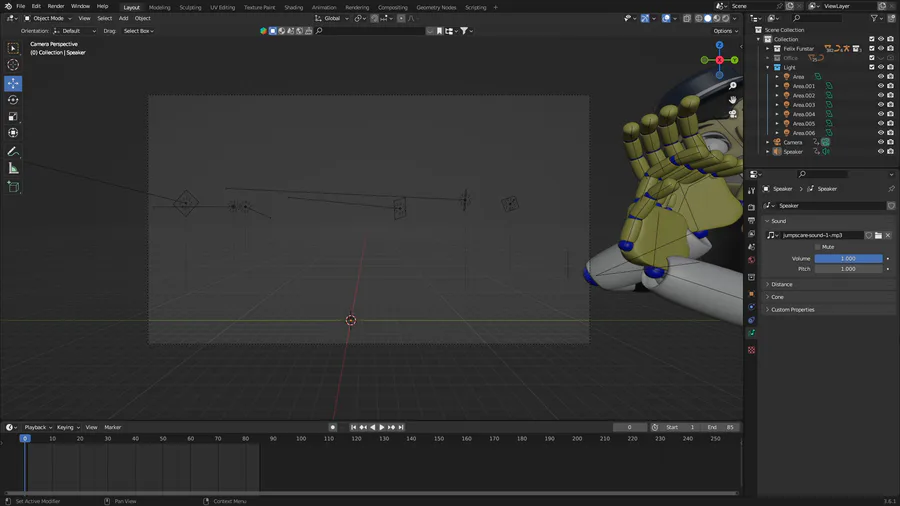
Task: Uncheck the Collection exclude checkbox
Action: [872, 39]
